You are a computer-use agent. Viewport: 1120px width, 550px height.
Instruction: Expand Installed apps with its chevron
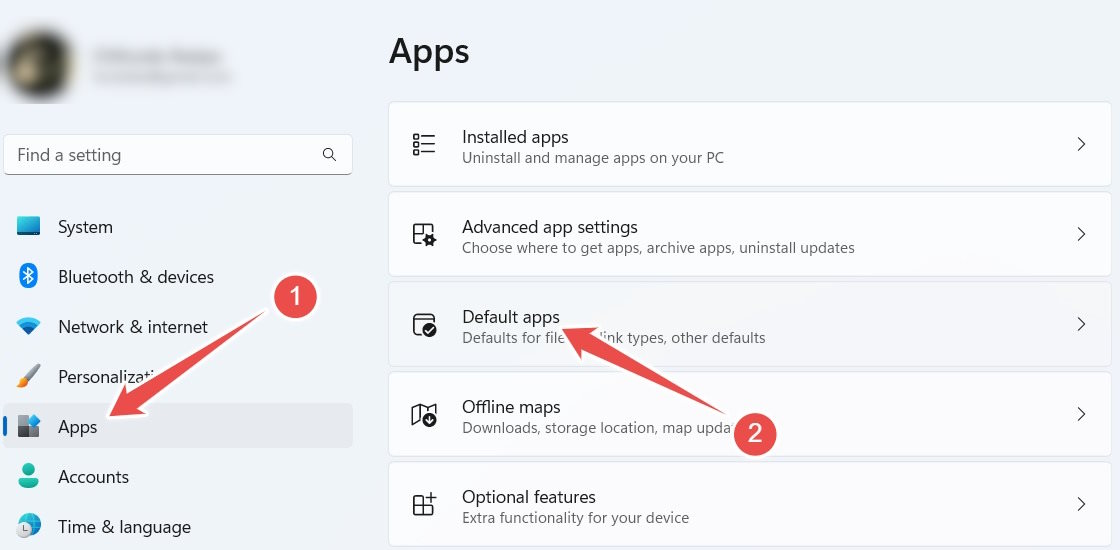[x=1081, y=144]
